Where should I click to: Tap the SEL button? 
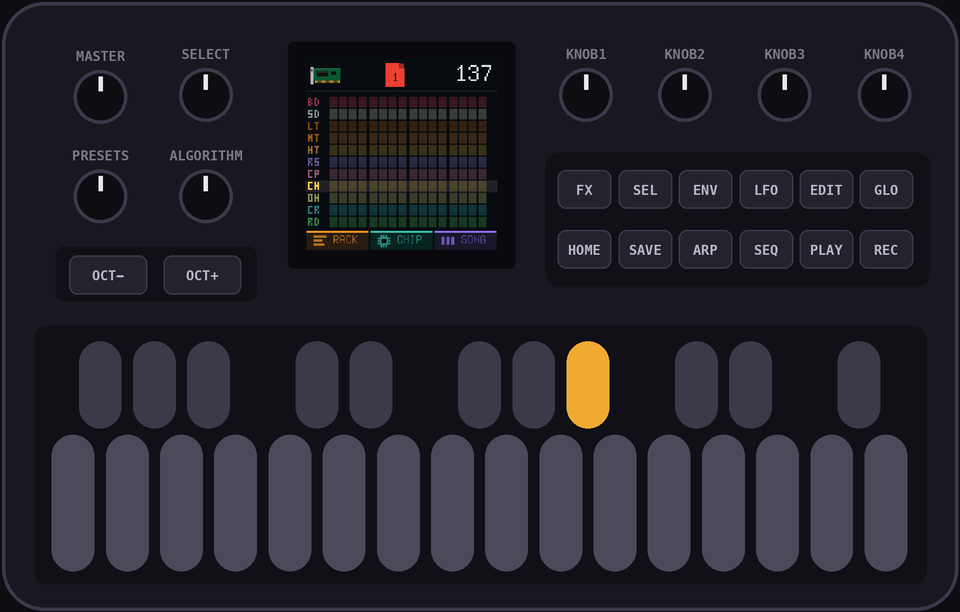click(645, 190)
